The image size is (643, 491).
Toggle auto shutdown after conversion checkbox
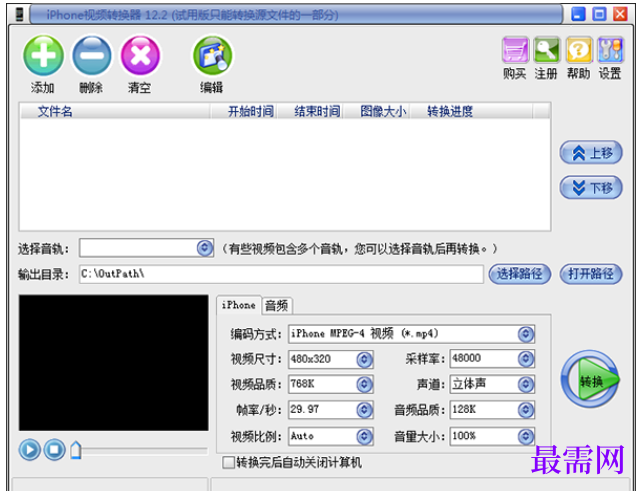[x=228, y=463]
